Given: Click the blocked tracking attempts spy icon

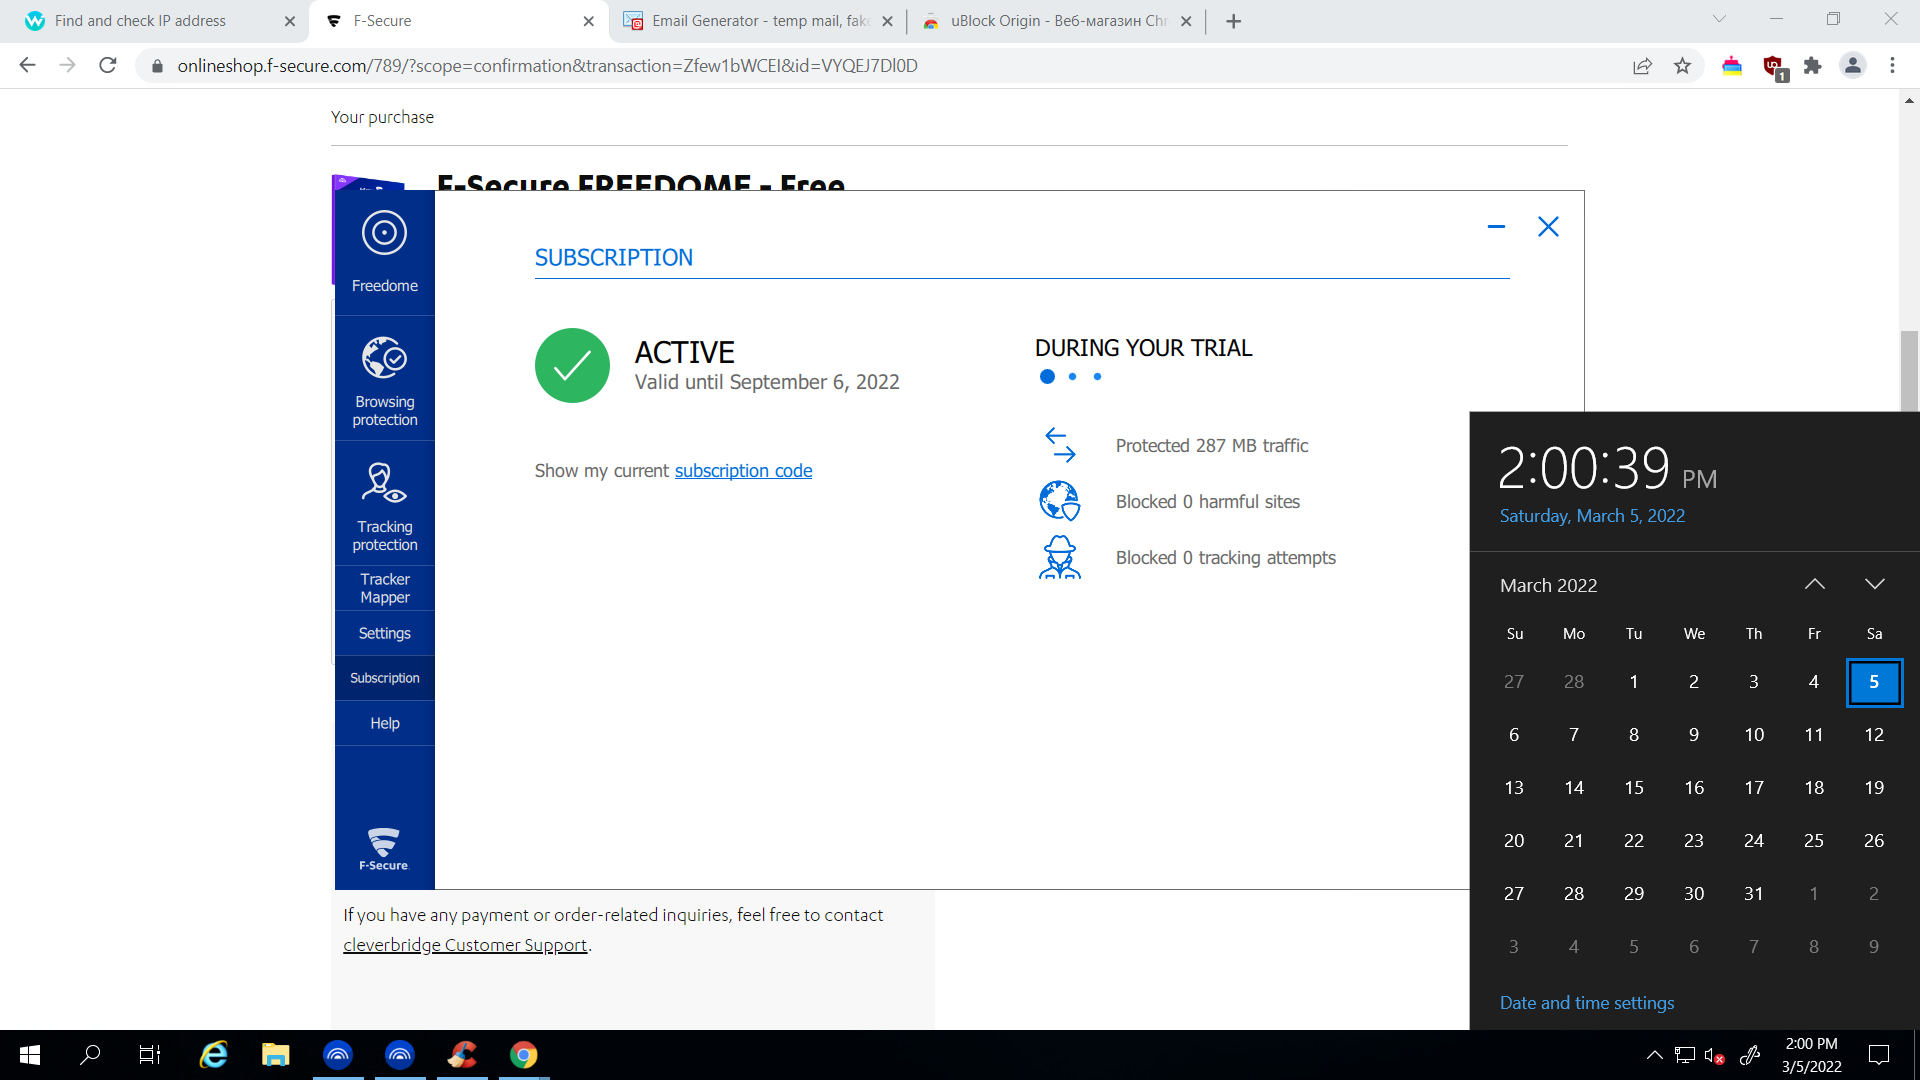Looking at the screenshot, I should coord(1060,558).
